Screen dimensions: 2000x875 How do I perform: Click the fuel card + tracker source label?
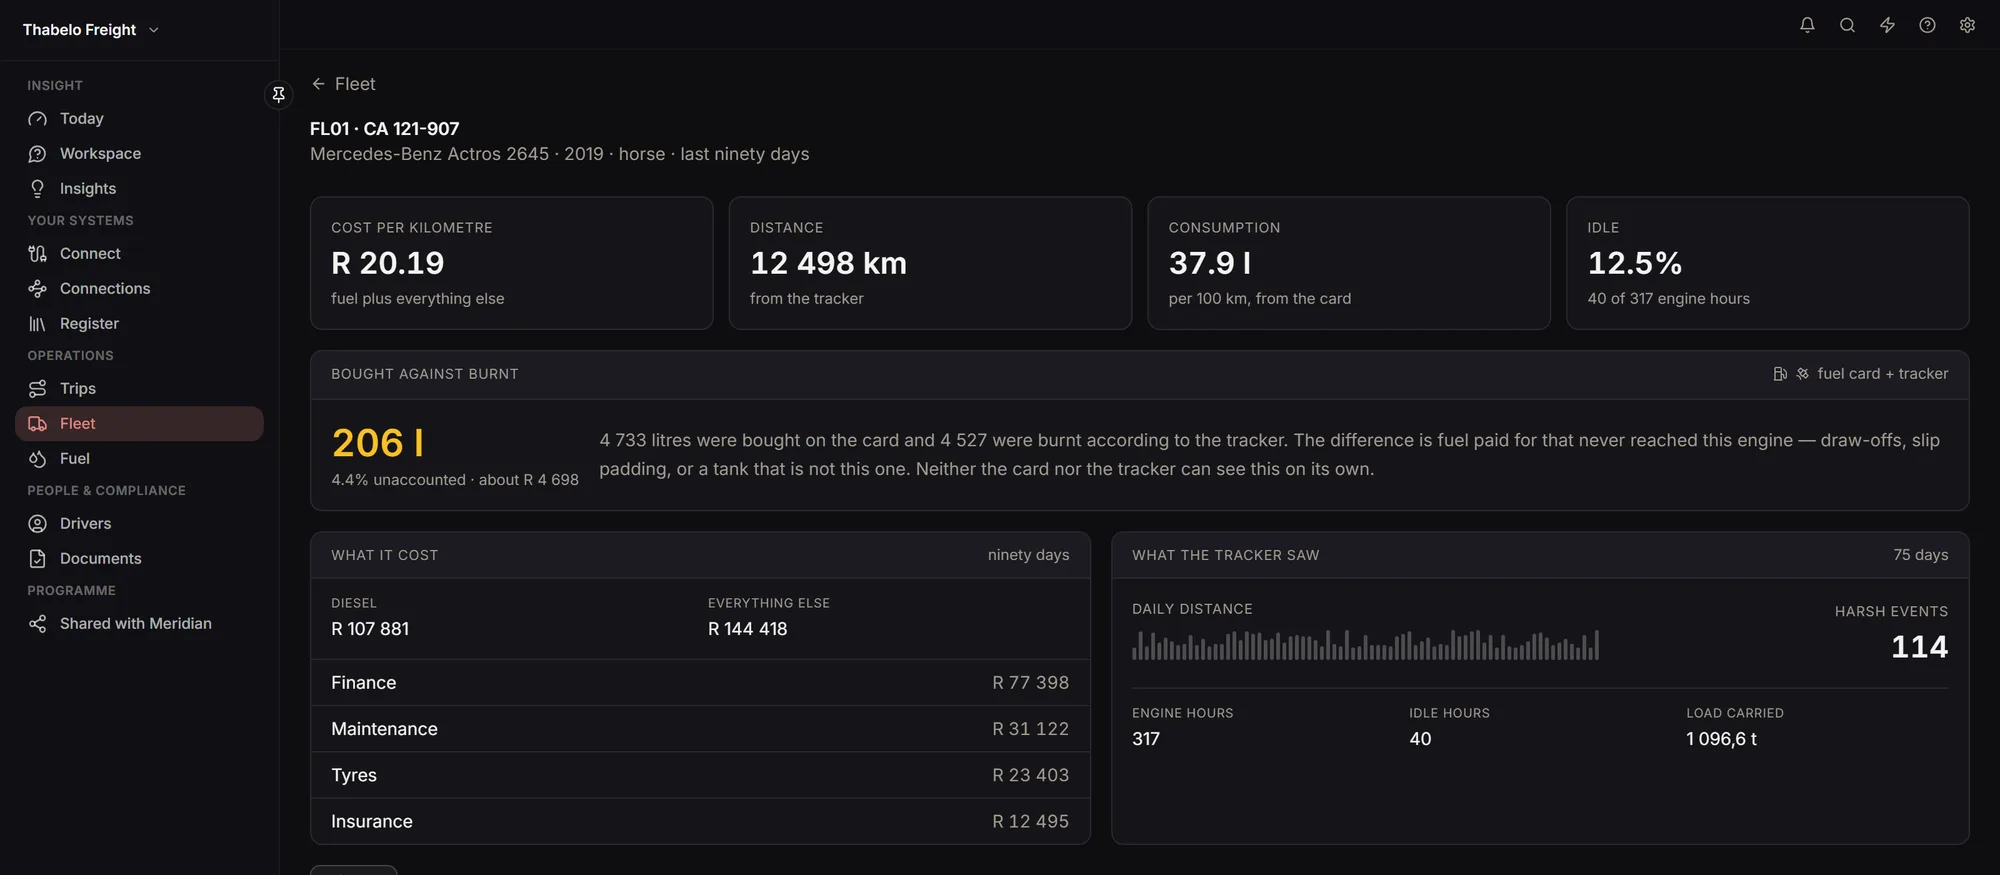1882,374
